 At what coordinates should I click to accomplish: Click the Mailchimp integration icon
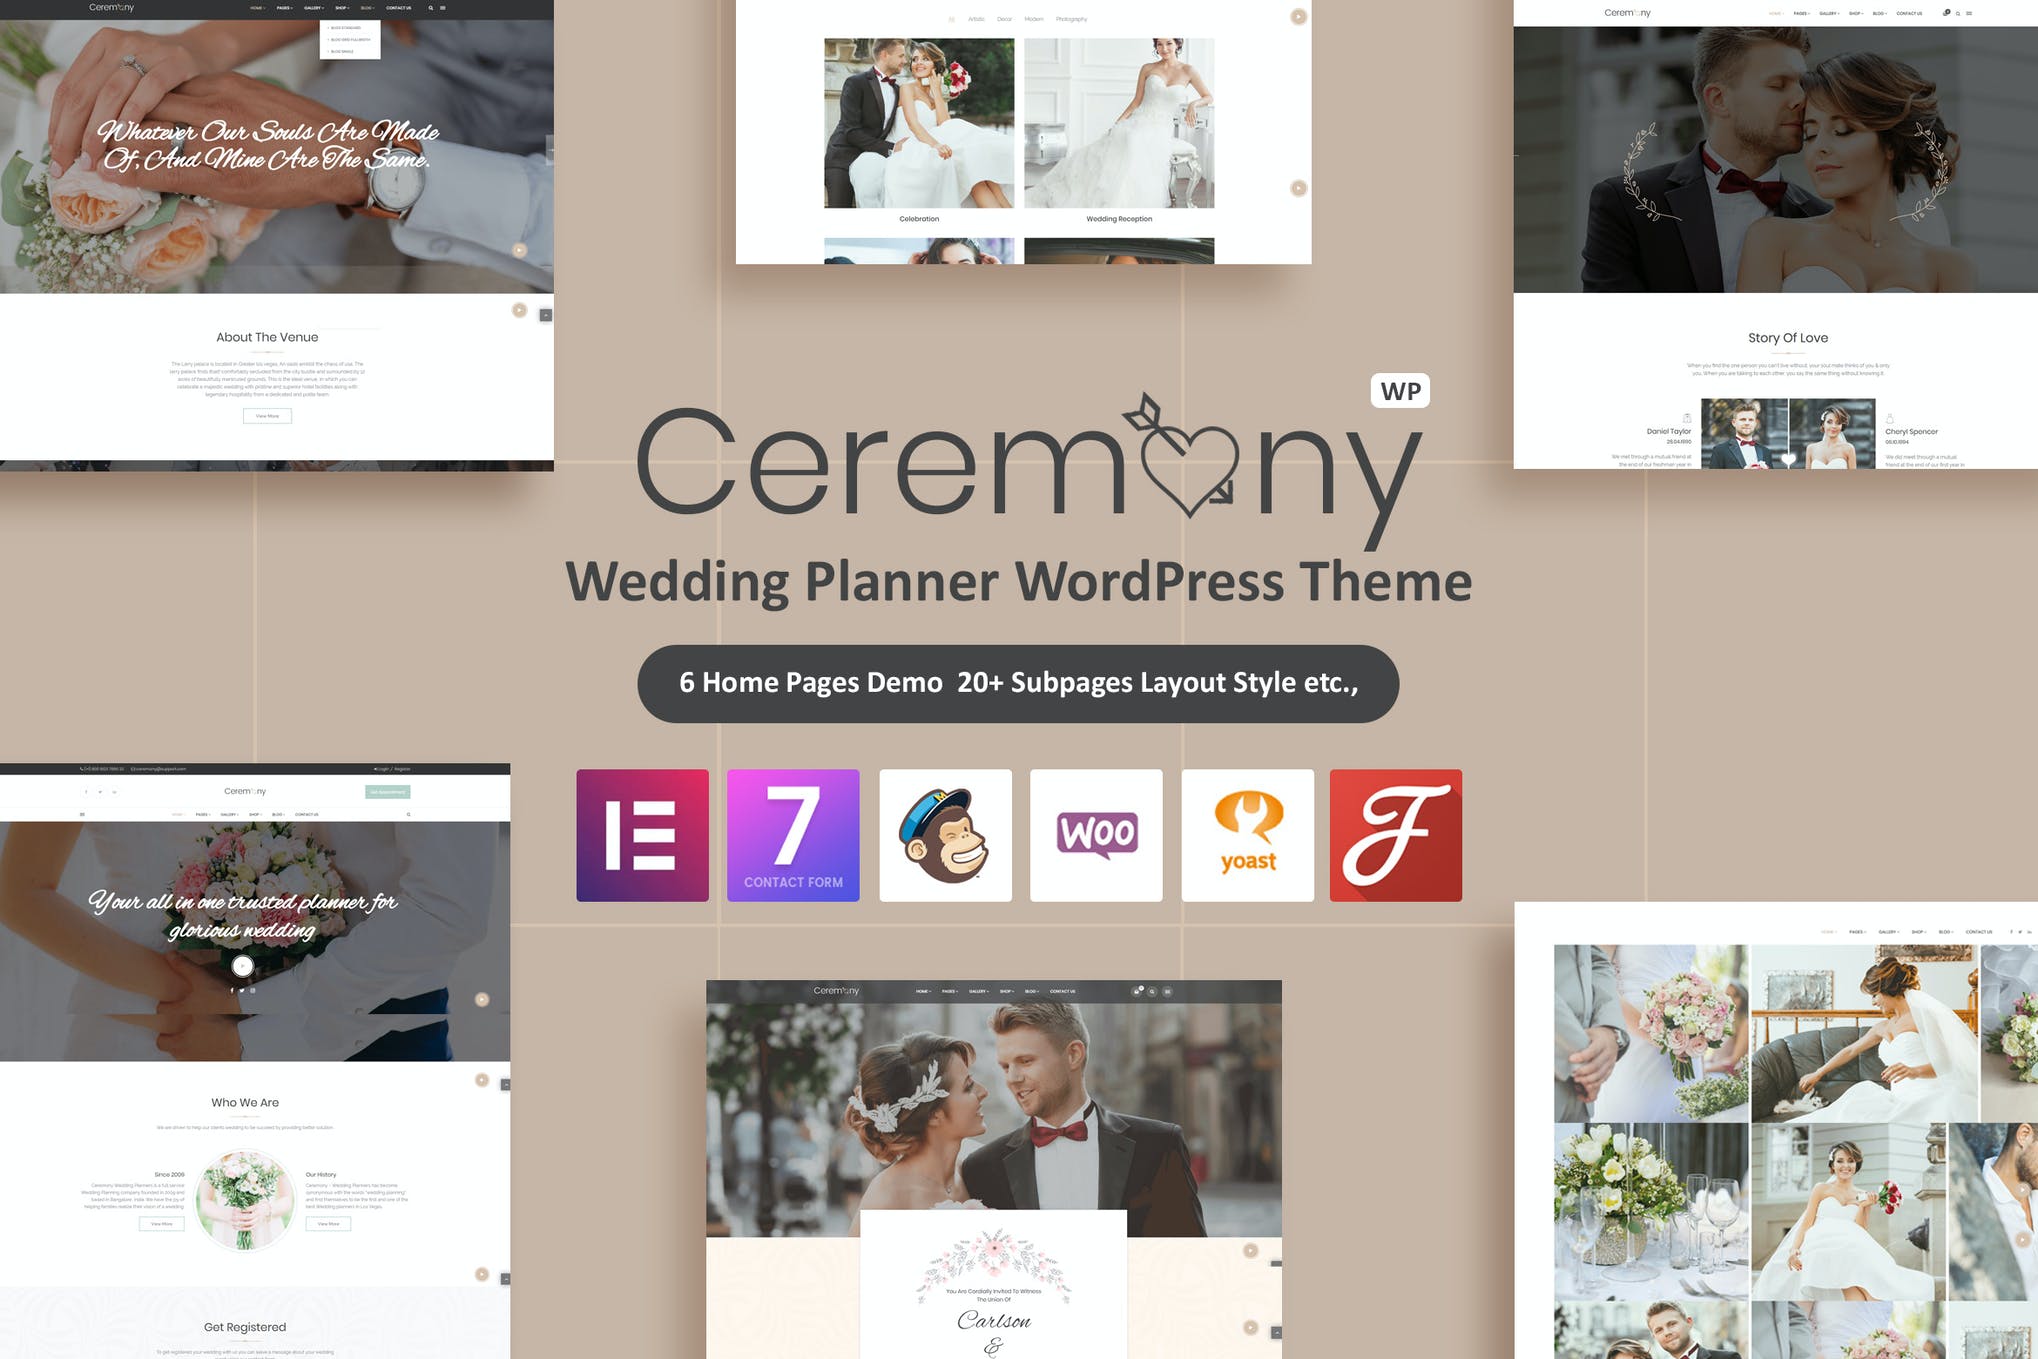pos(945,834)
